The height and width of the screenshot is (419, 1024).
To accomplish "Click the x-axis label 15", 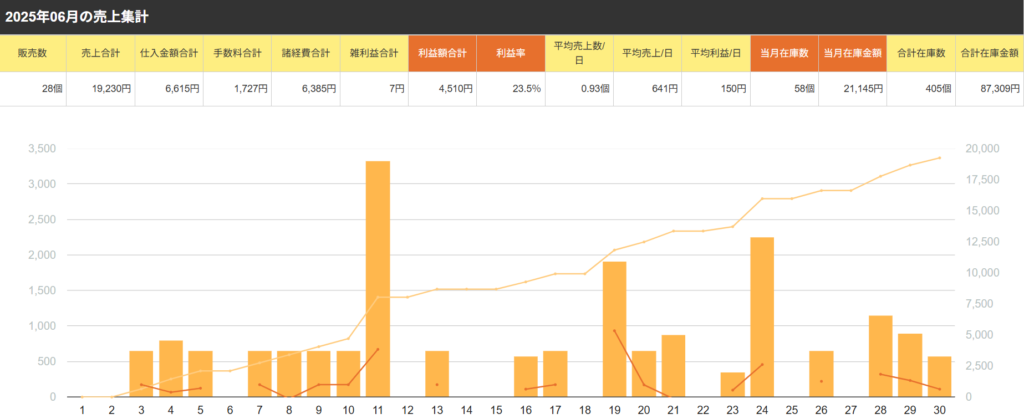I will coord(496,409).
